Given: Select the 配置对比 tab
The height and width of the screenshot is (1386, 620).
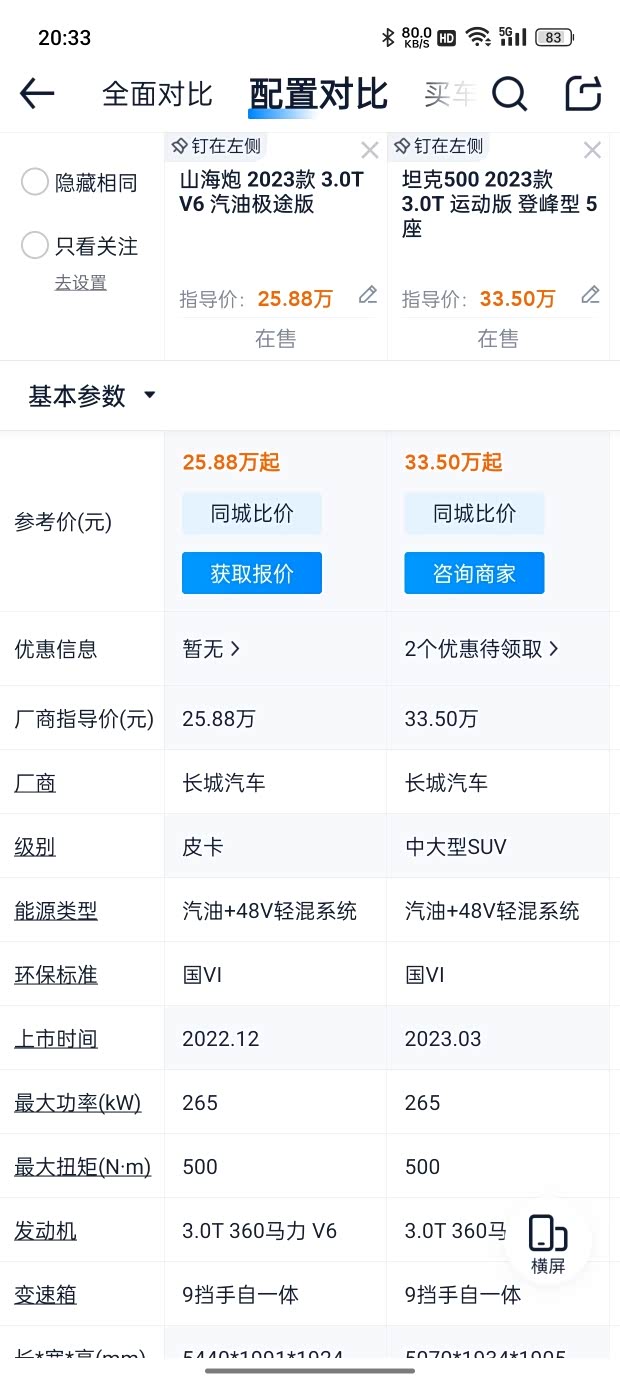Looking at the screenshot, I should pyautogui.click(x=318, y=94).
